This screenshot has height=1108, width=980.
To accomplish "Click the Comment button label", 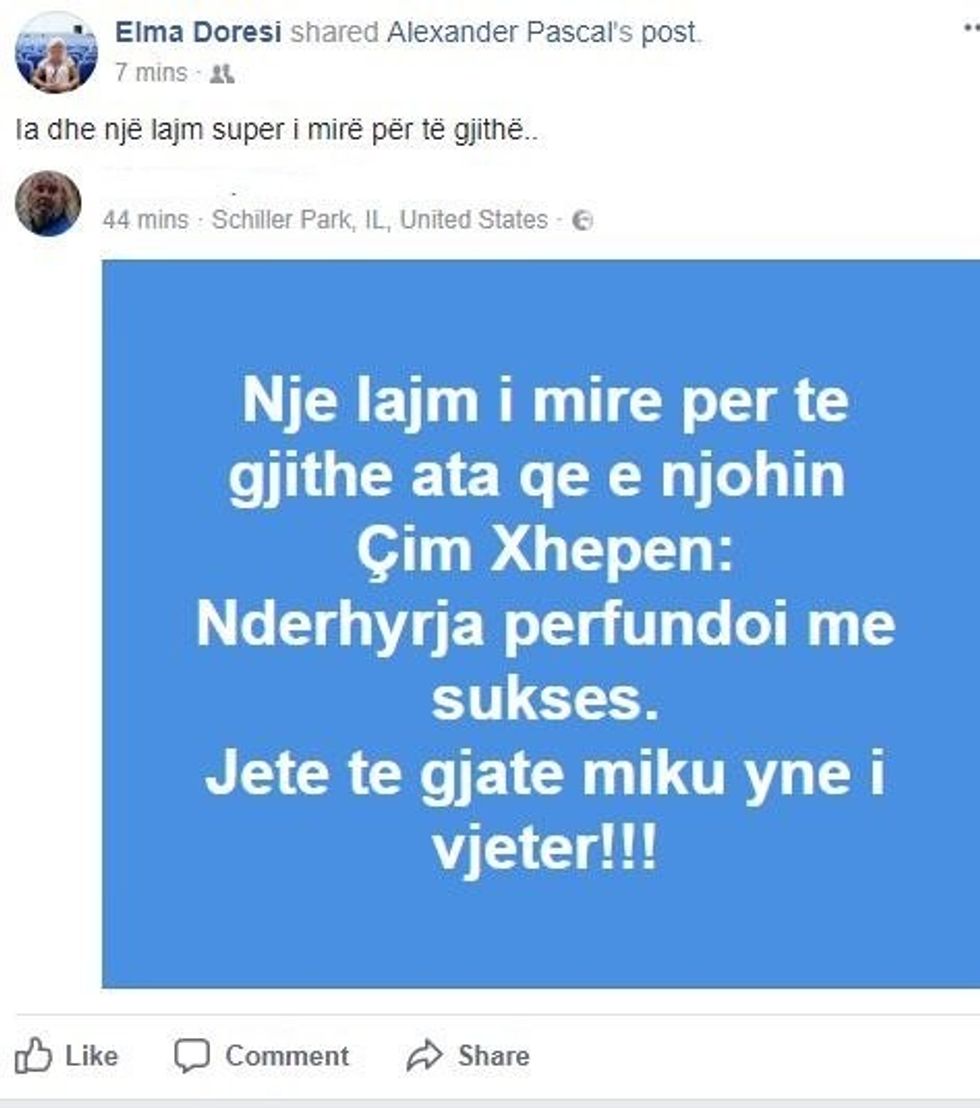I will pos(287,1056).
